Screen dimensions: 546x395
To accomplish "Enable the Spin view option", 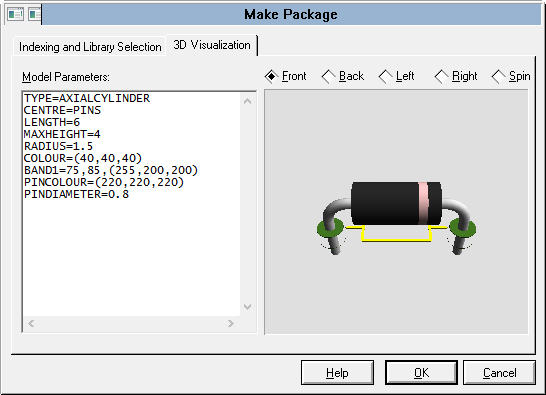I will 511,76.
